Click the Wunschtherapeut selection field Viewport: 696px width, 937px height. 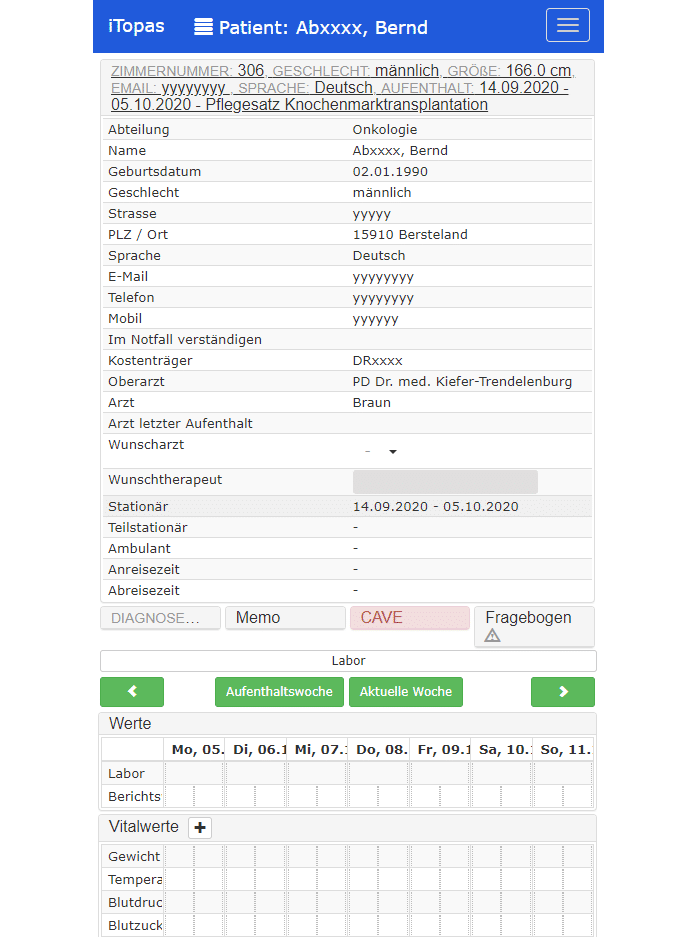click(445, 482)
